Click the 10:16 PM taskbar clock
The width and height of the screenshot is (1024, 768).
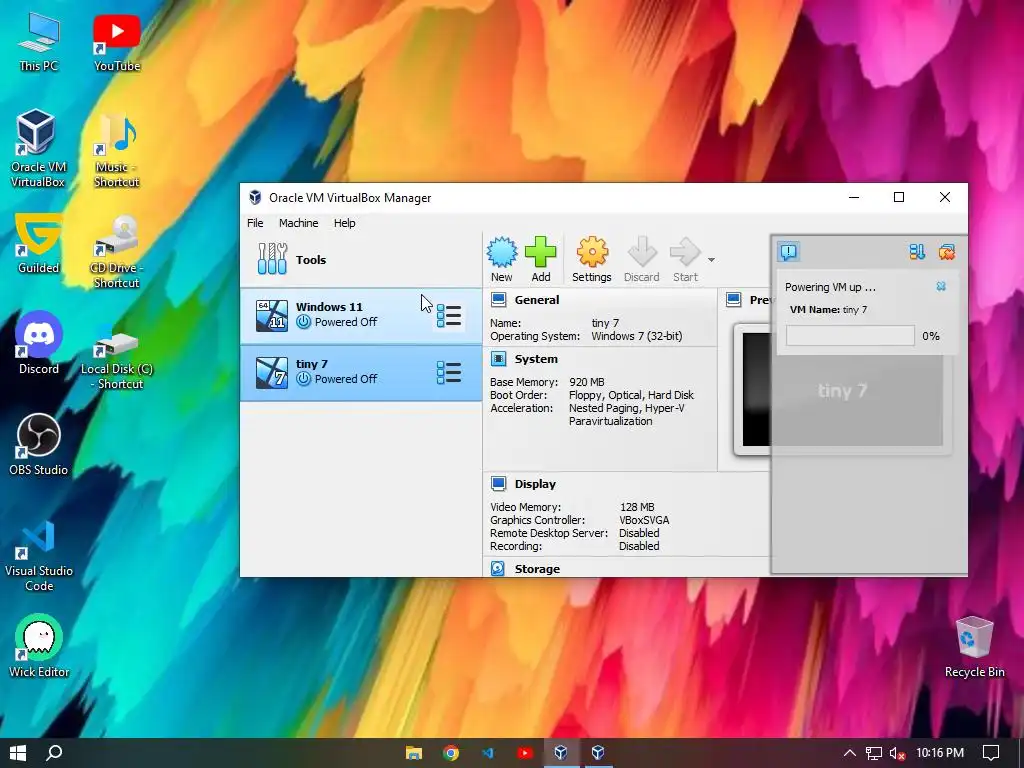coord(940,753)
